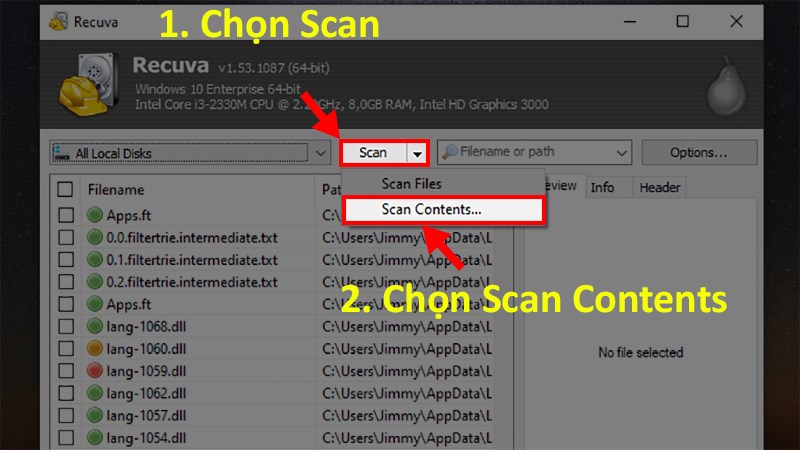
Task: Click green status dot beside lang-1057.dll
Action: click(94, 415)
